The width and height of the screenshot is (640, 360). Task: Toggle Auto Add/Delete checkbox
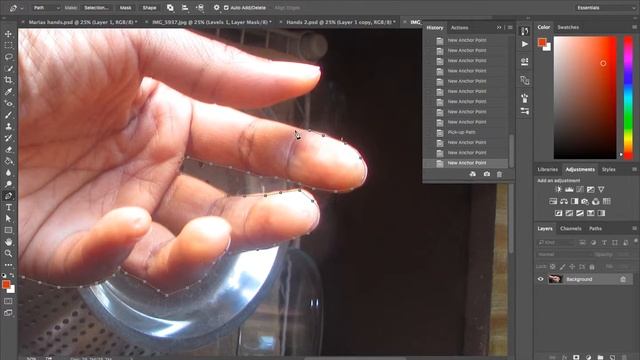click(x=226, y=8)
